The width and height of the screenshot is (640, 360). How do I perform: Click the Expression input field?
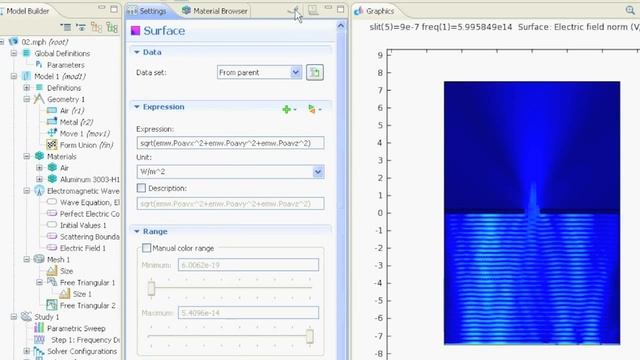point(231,143)
